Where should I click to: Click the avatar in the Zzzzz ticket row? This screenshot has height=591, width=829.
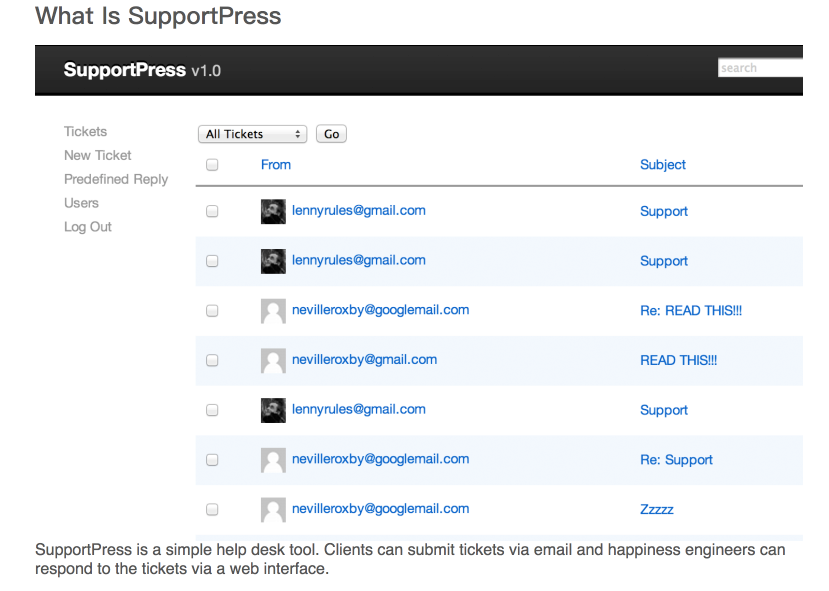(x=273, y=510)
